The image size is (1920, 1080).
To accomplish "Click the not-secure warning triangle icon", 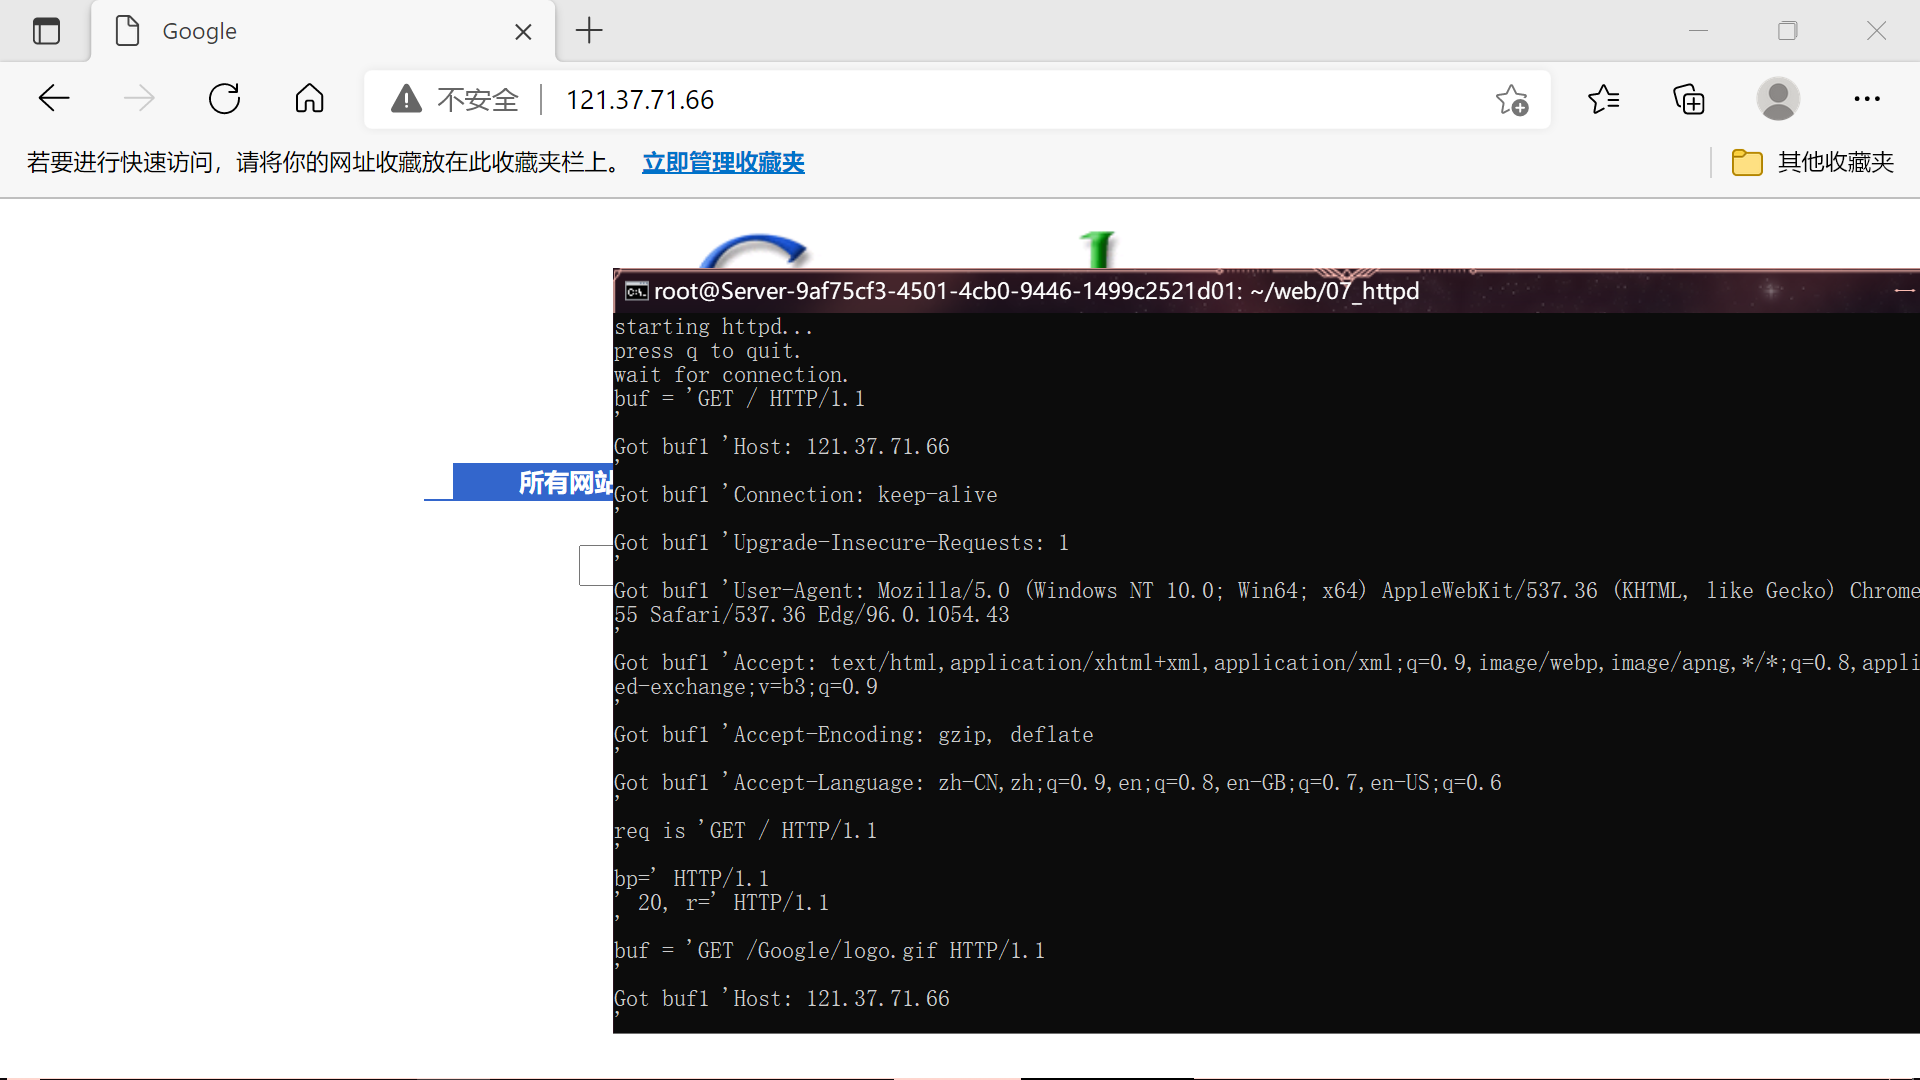I will point(406,99).
